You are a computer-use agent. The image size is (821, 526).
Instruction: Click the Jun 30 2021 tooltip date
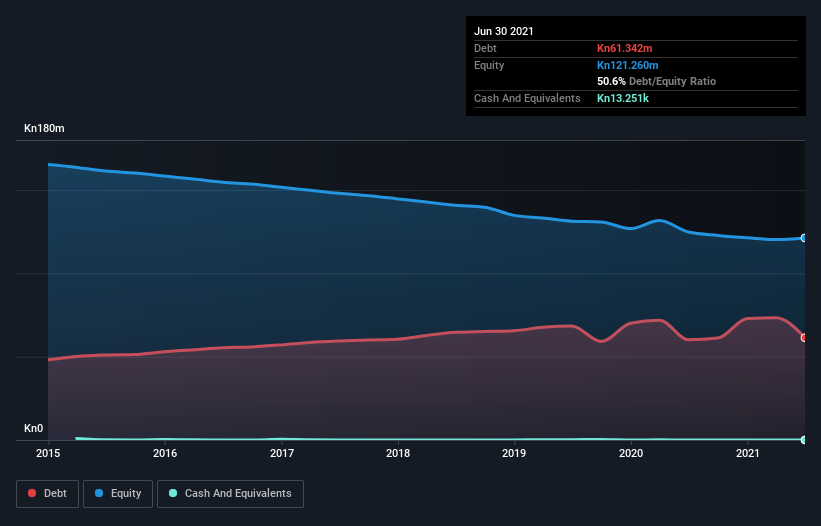click(x=504, y=31)
